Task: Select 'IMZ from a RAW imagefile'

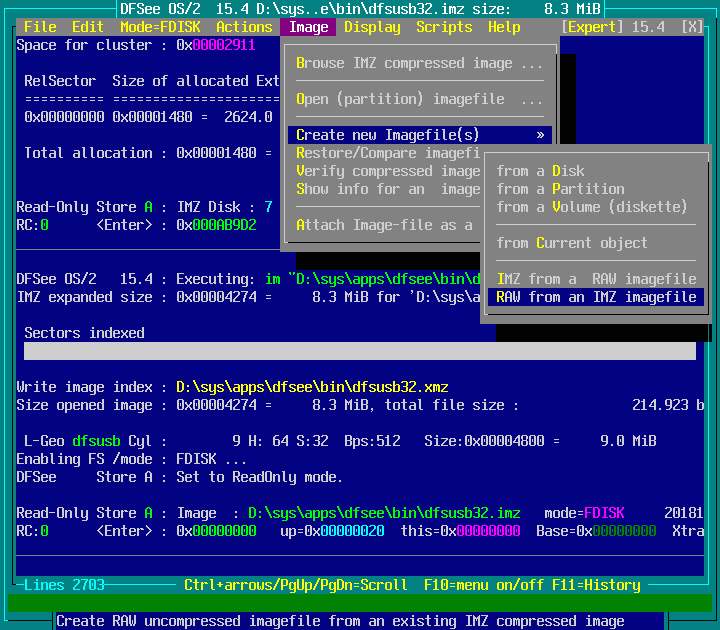Action: coord(596,279)
